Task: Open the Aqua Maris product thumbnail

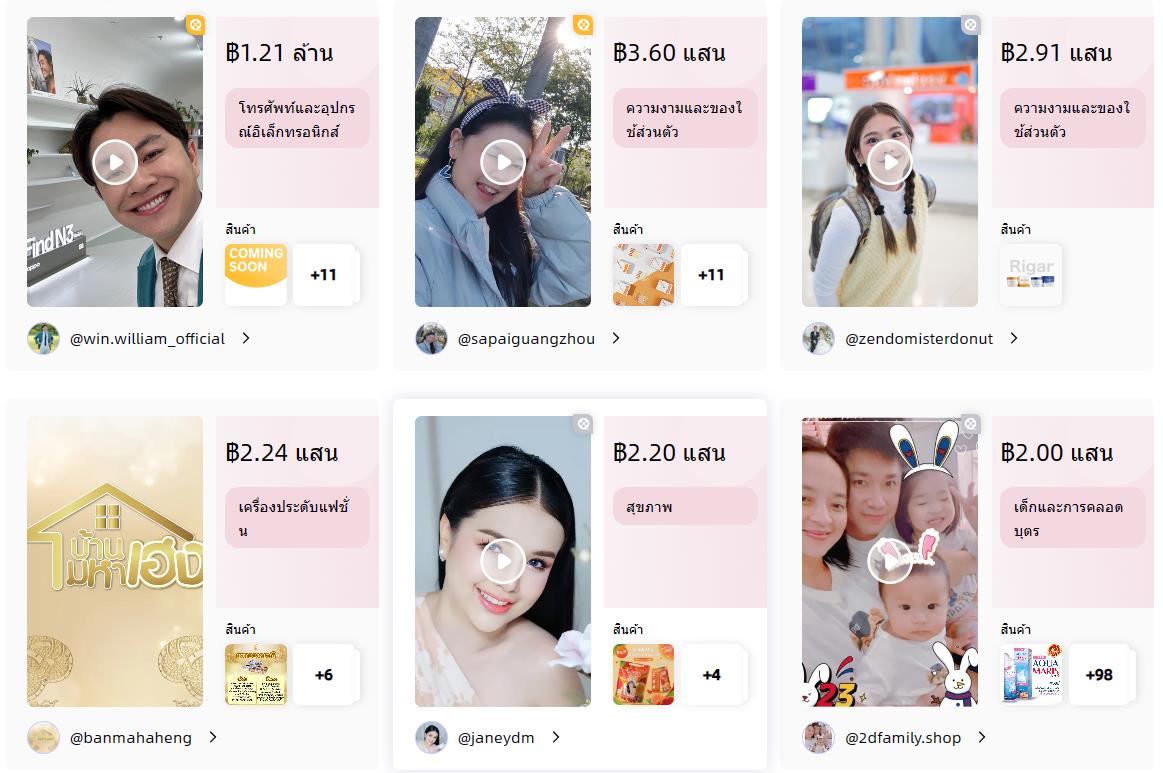Action: point(1031,674)
